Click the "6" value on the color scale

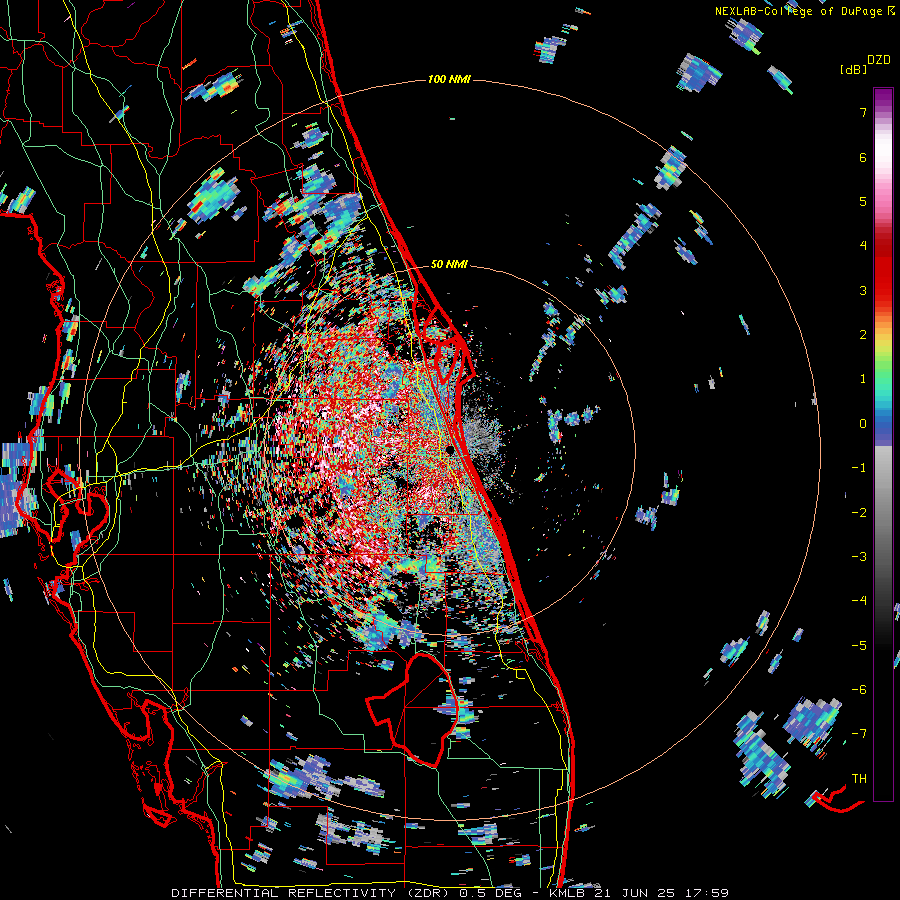tap(863, 157)
